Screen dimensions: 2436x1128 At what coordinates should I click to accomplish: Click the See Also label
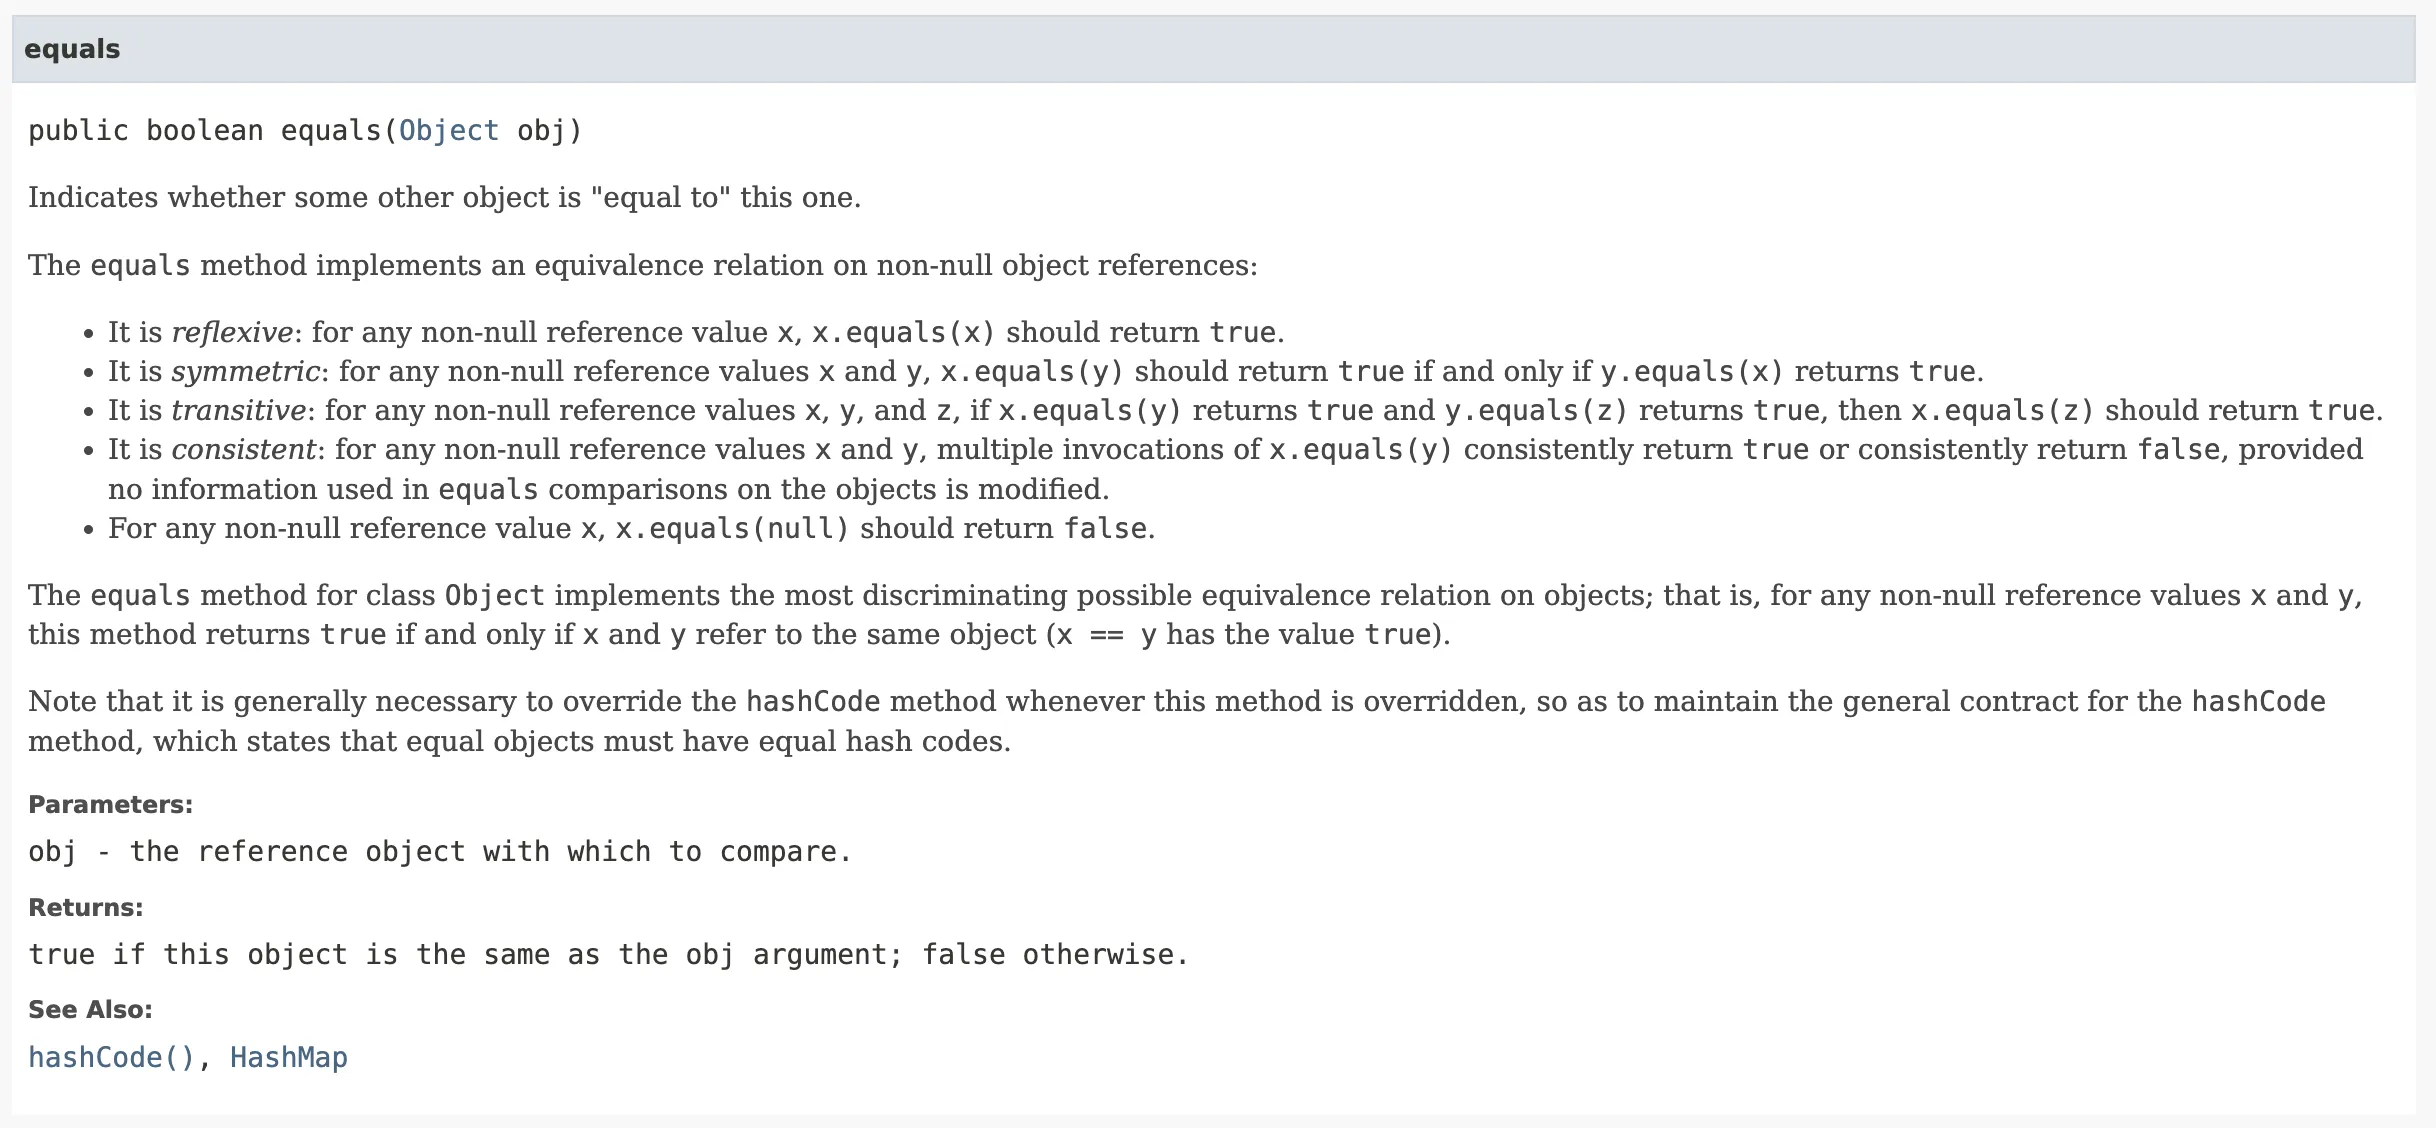coord(90,1010)
